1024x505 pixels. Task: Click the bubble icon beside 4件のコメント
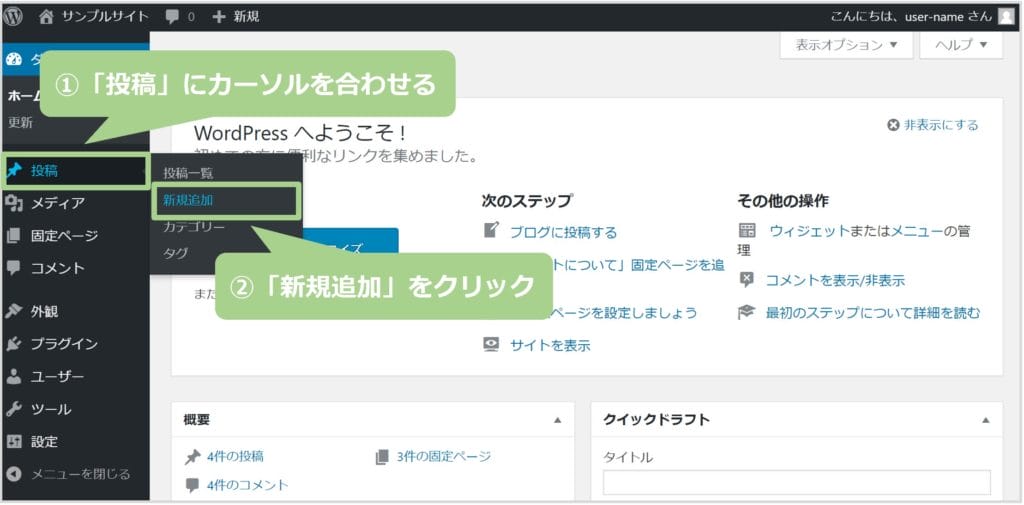coord(192,485)
